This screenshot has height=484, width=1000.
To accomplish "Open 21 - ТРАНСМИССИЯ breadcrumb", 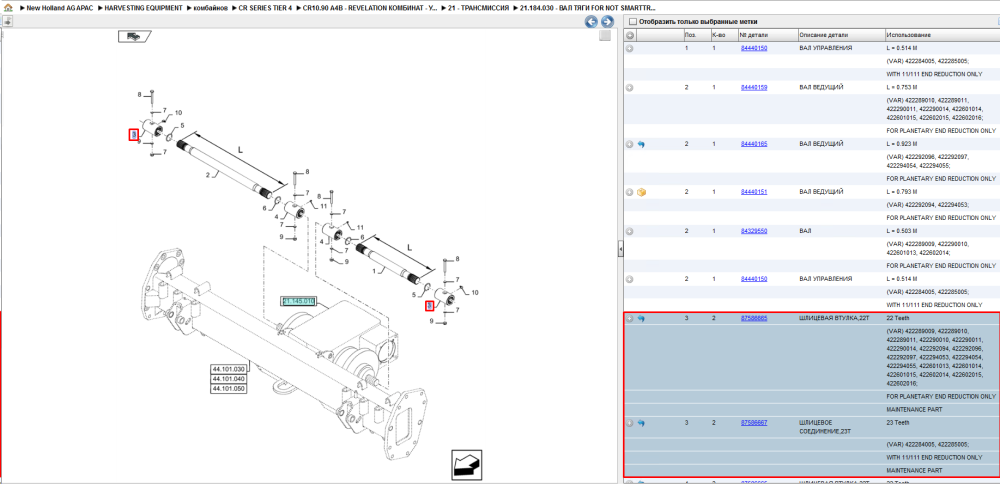I will tap(479, 8).
